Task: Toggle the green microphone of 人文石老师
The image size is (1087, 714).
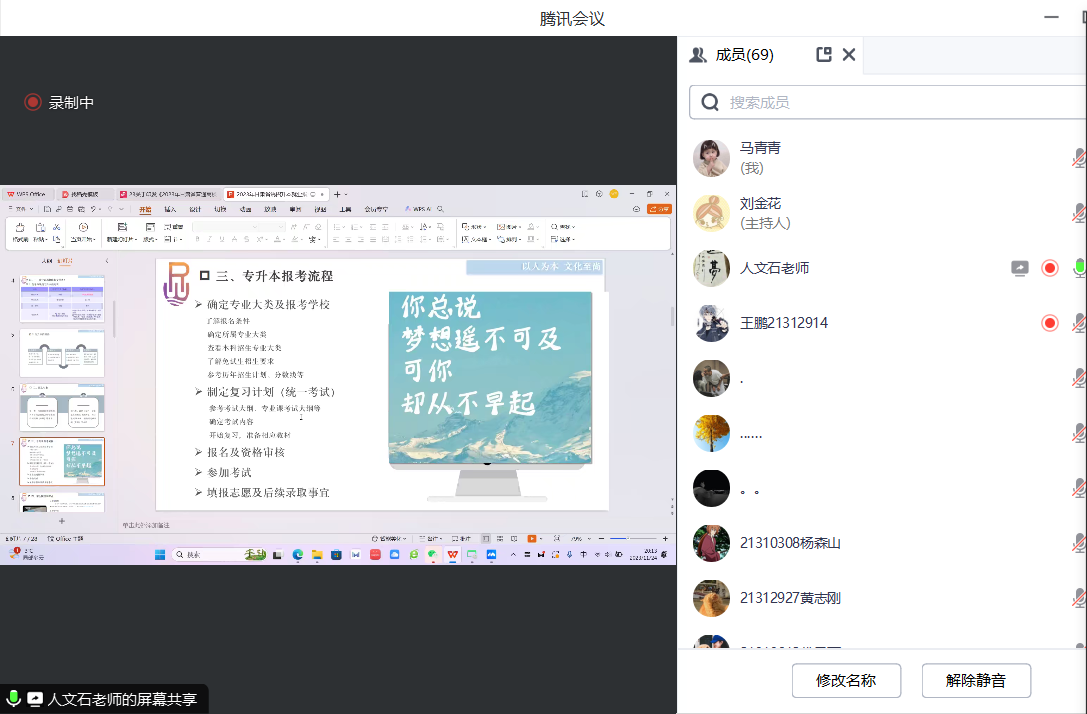Action: tap(1079, 268)
